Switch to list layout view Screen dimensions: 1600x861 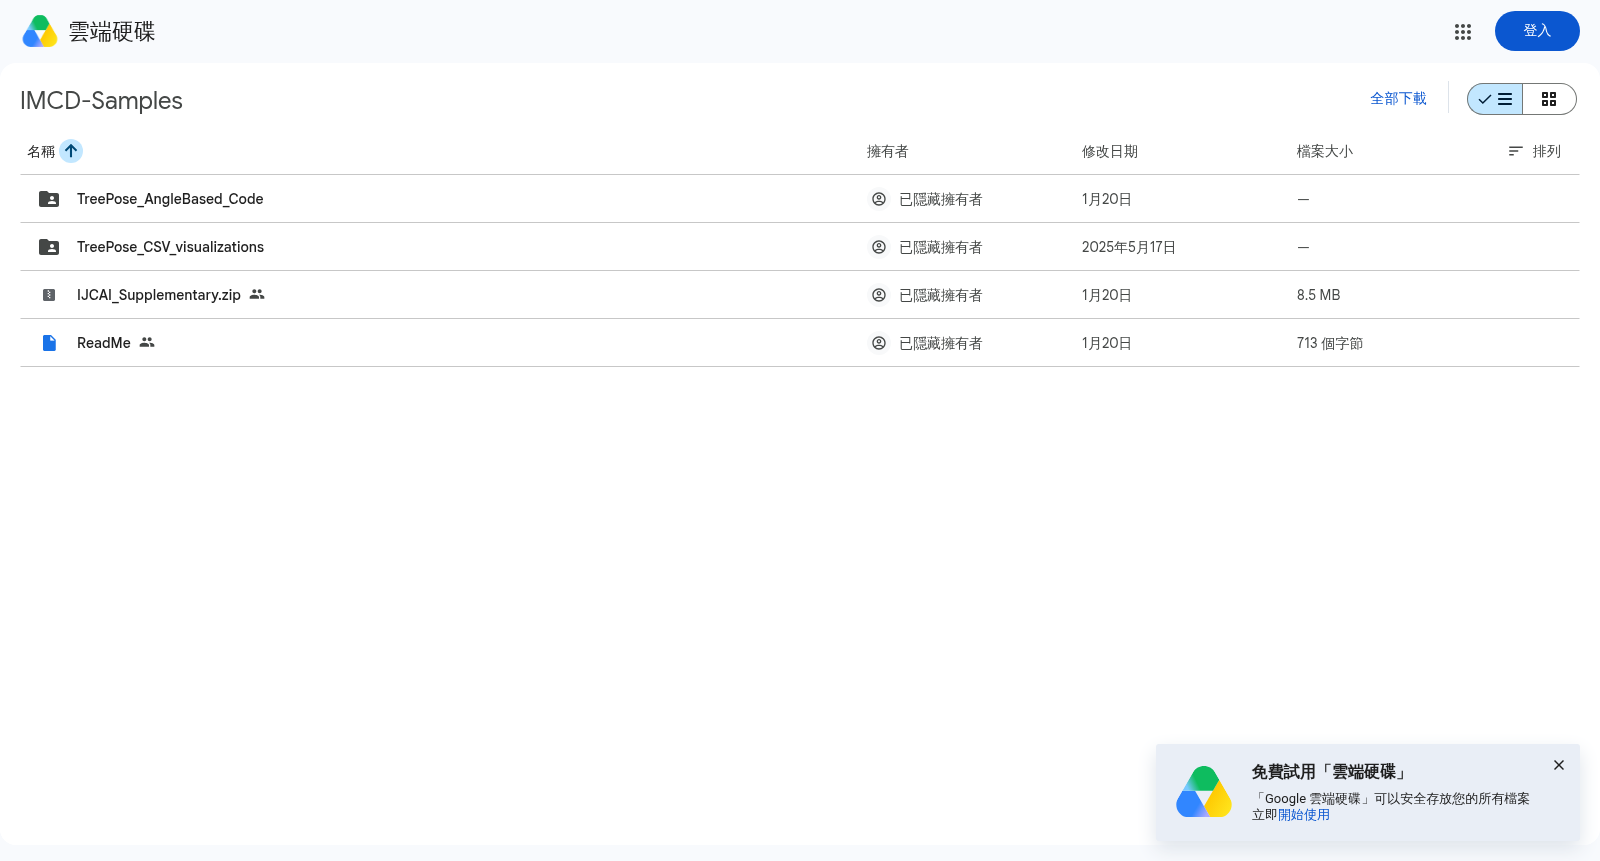pos(1495,99)
